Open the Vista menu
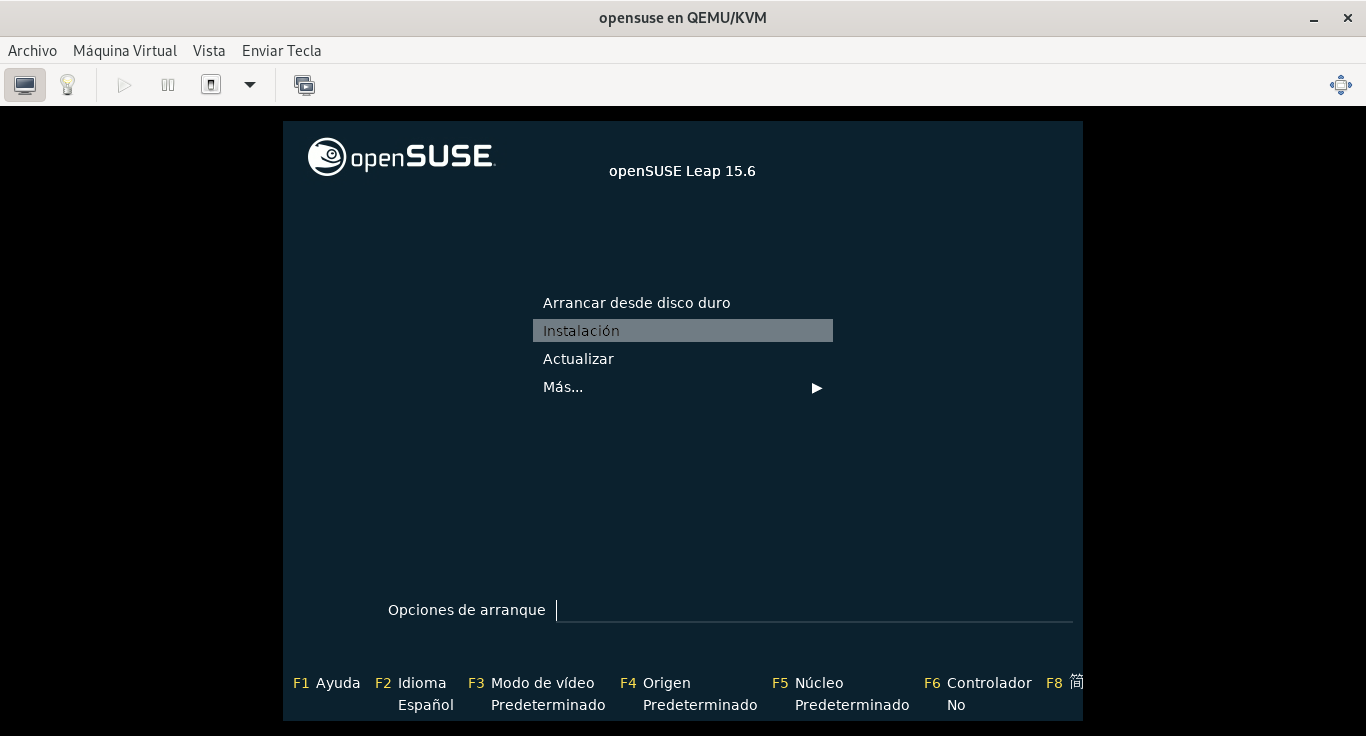This screenshot has width=1366, height=736. click(209, 50)
